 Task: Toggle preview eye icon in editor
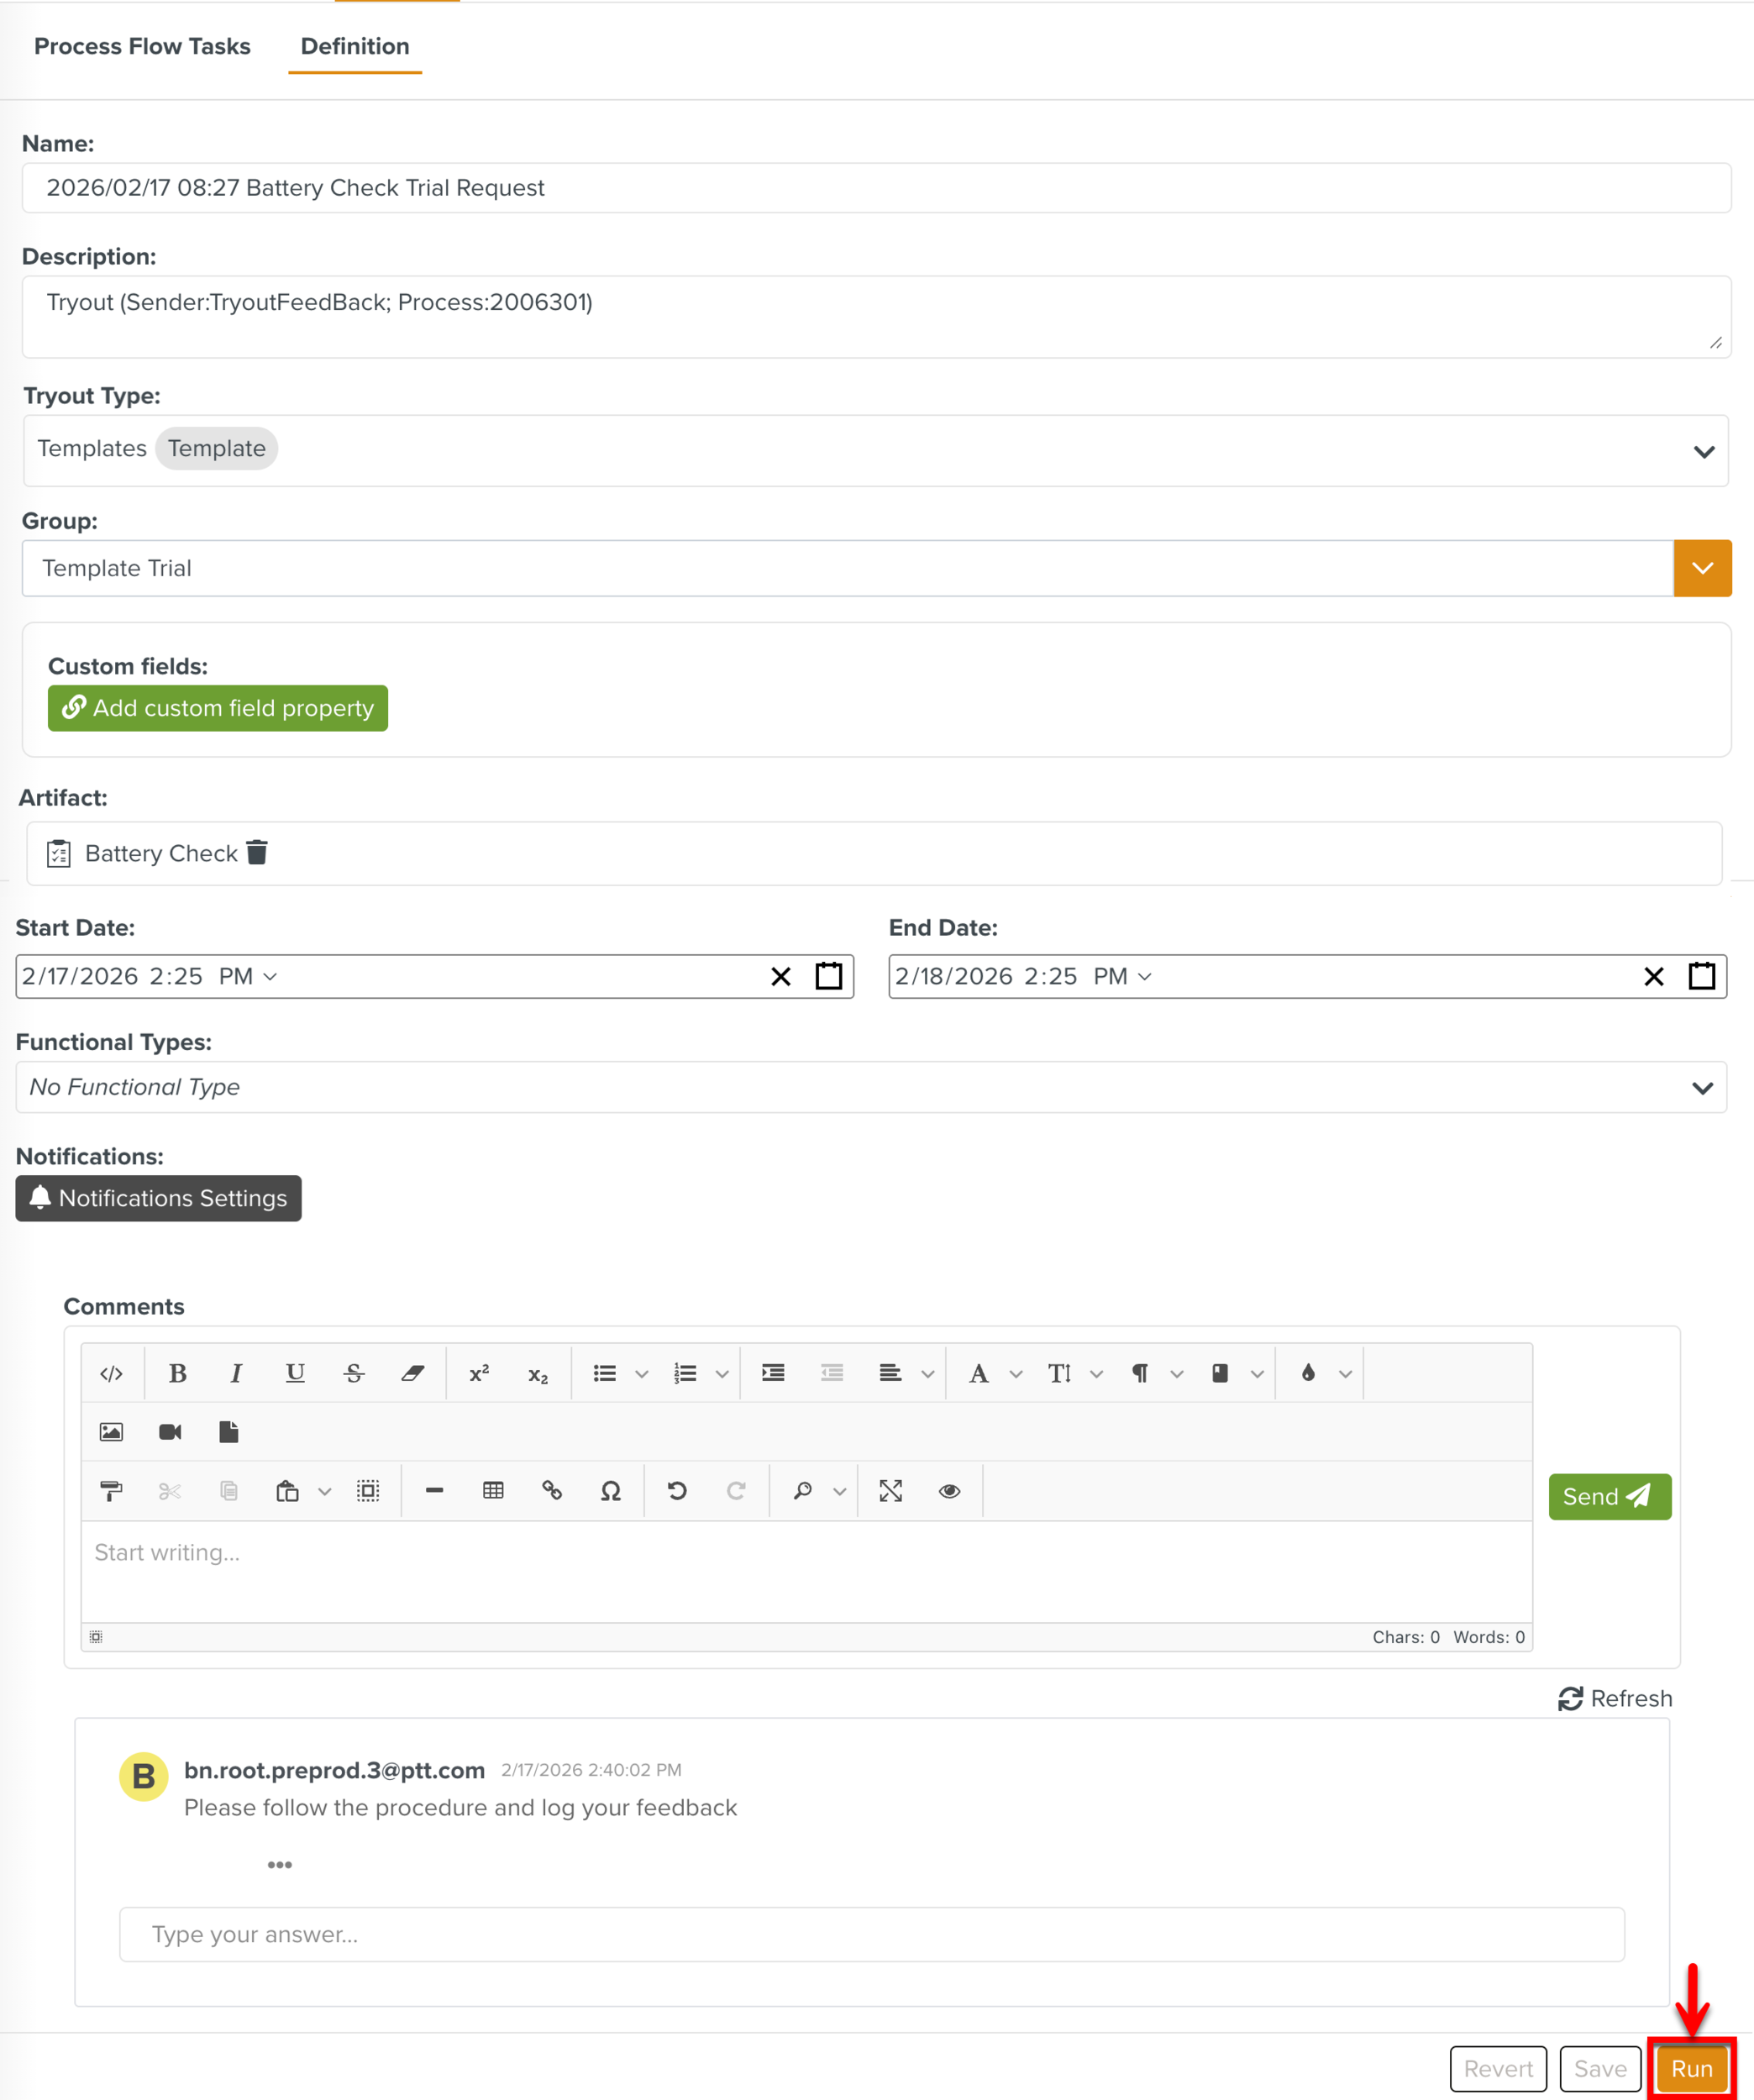tap(949, 1491)
